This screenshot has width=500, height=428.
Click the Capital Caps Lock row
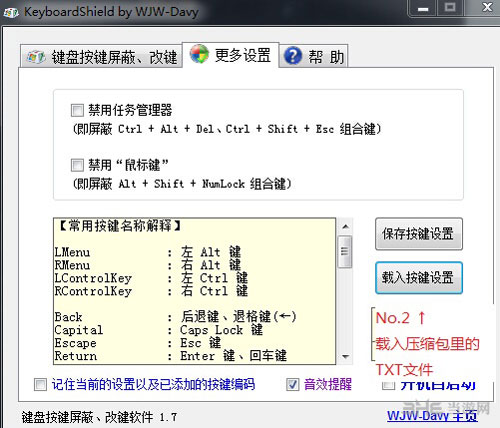tap(159, 330)
